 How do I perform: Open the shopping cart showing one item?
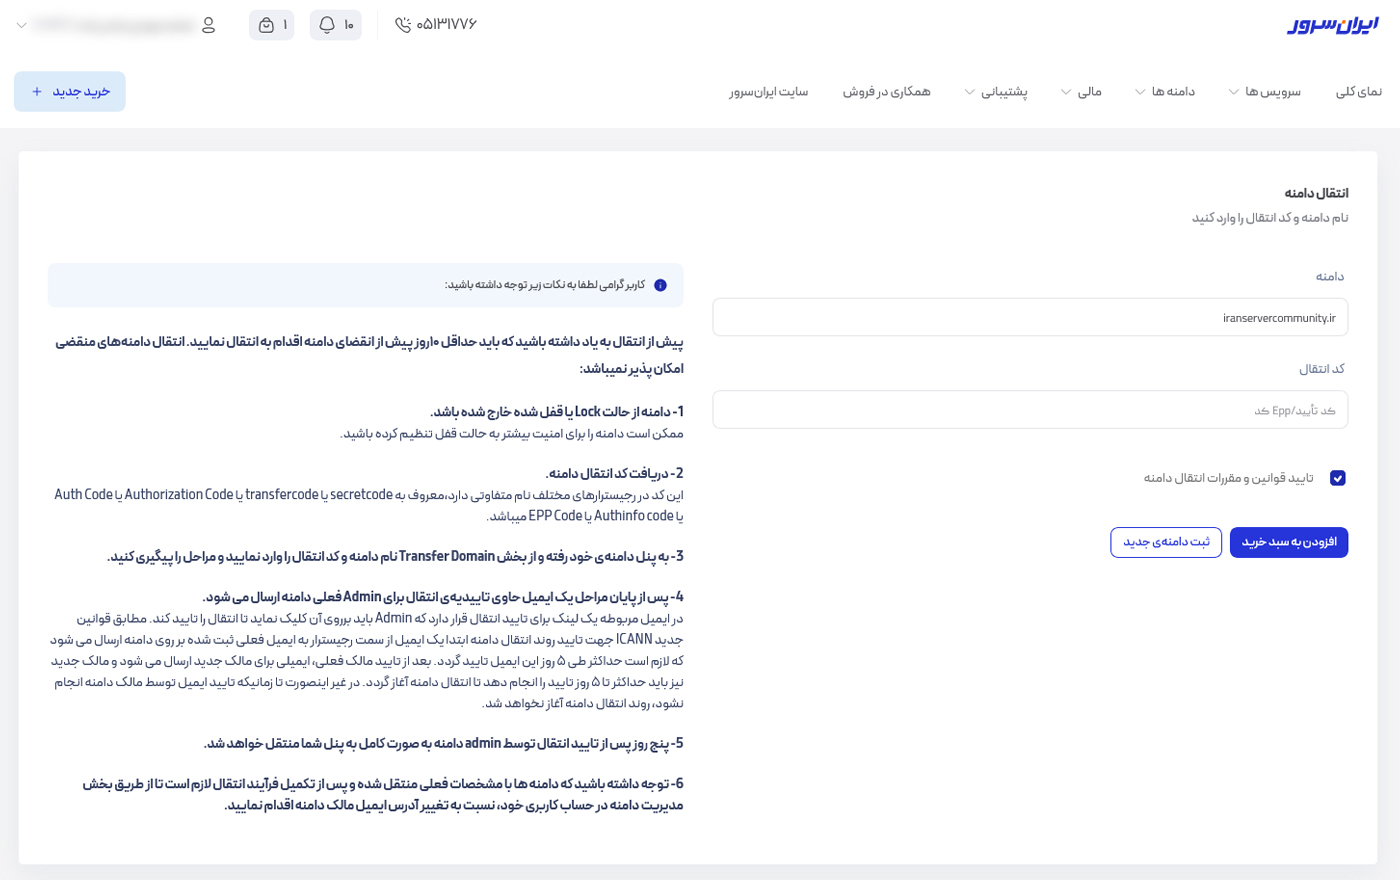pos(271,25)
